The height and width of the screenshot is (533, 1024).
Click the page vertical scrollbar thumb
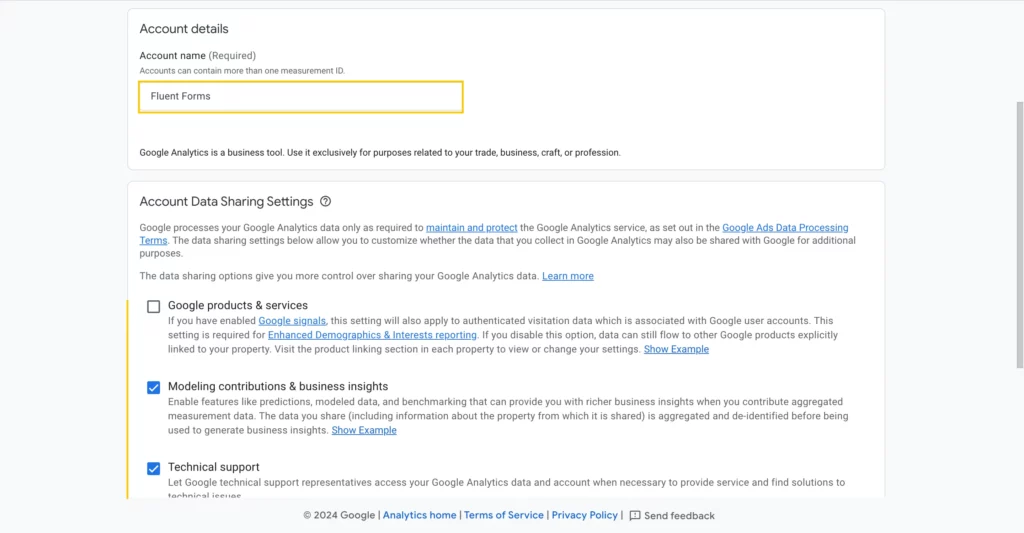[1019, 235]
